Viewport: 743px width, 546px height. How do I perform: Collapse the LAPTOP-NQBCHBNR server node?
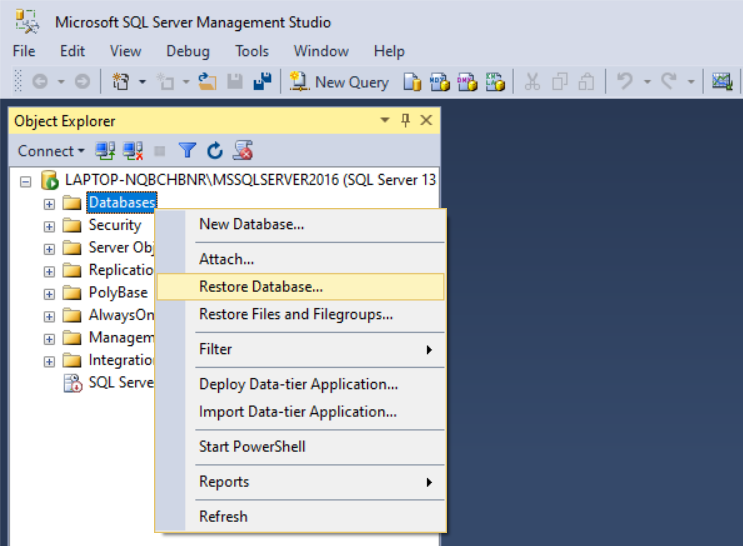[26, 181]
